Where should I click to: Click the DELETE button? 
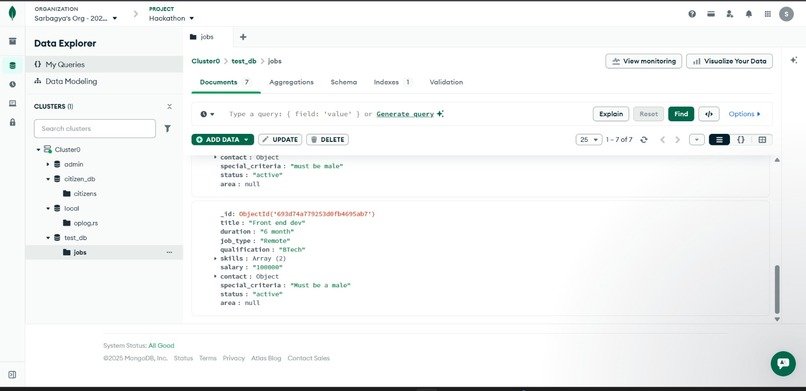coord(327,140)
